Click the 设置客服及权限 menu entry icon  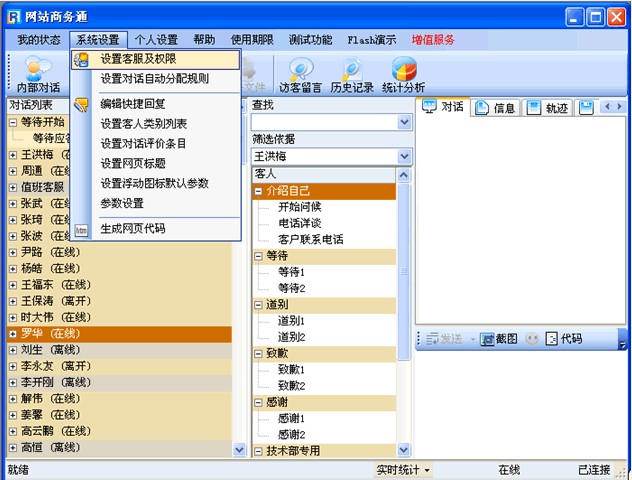pos(81,60)
